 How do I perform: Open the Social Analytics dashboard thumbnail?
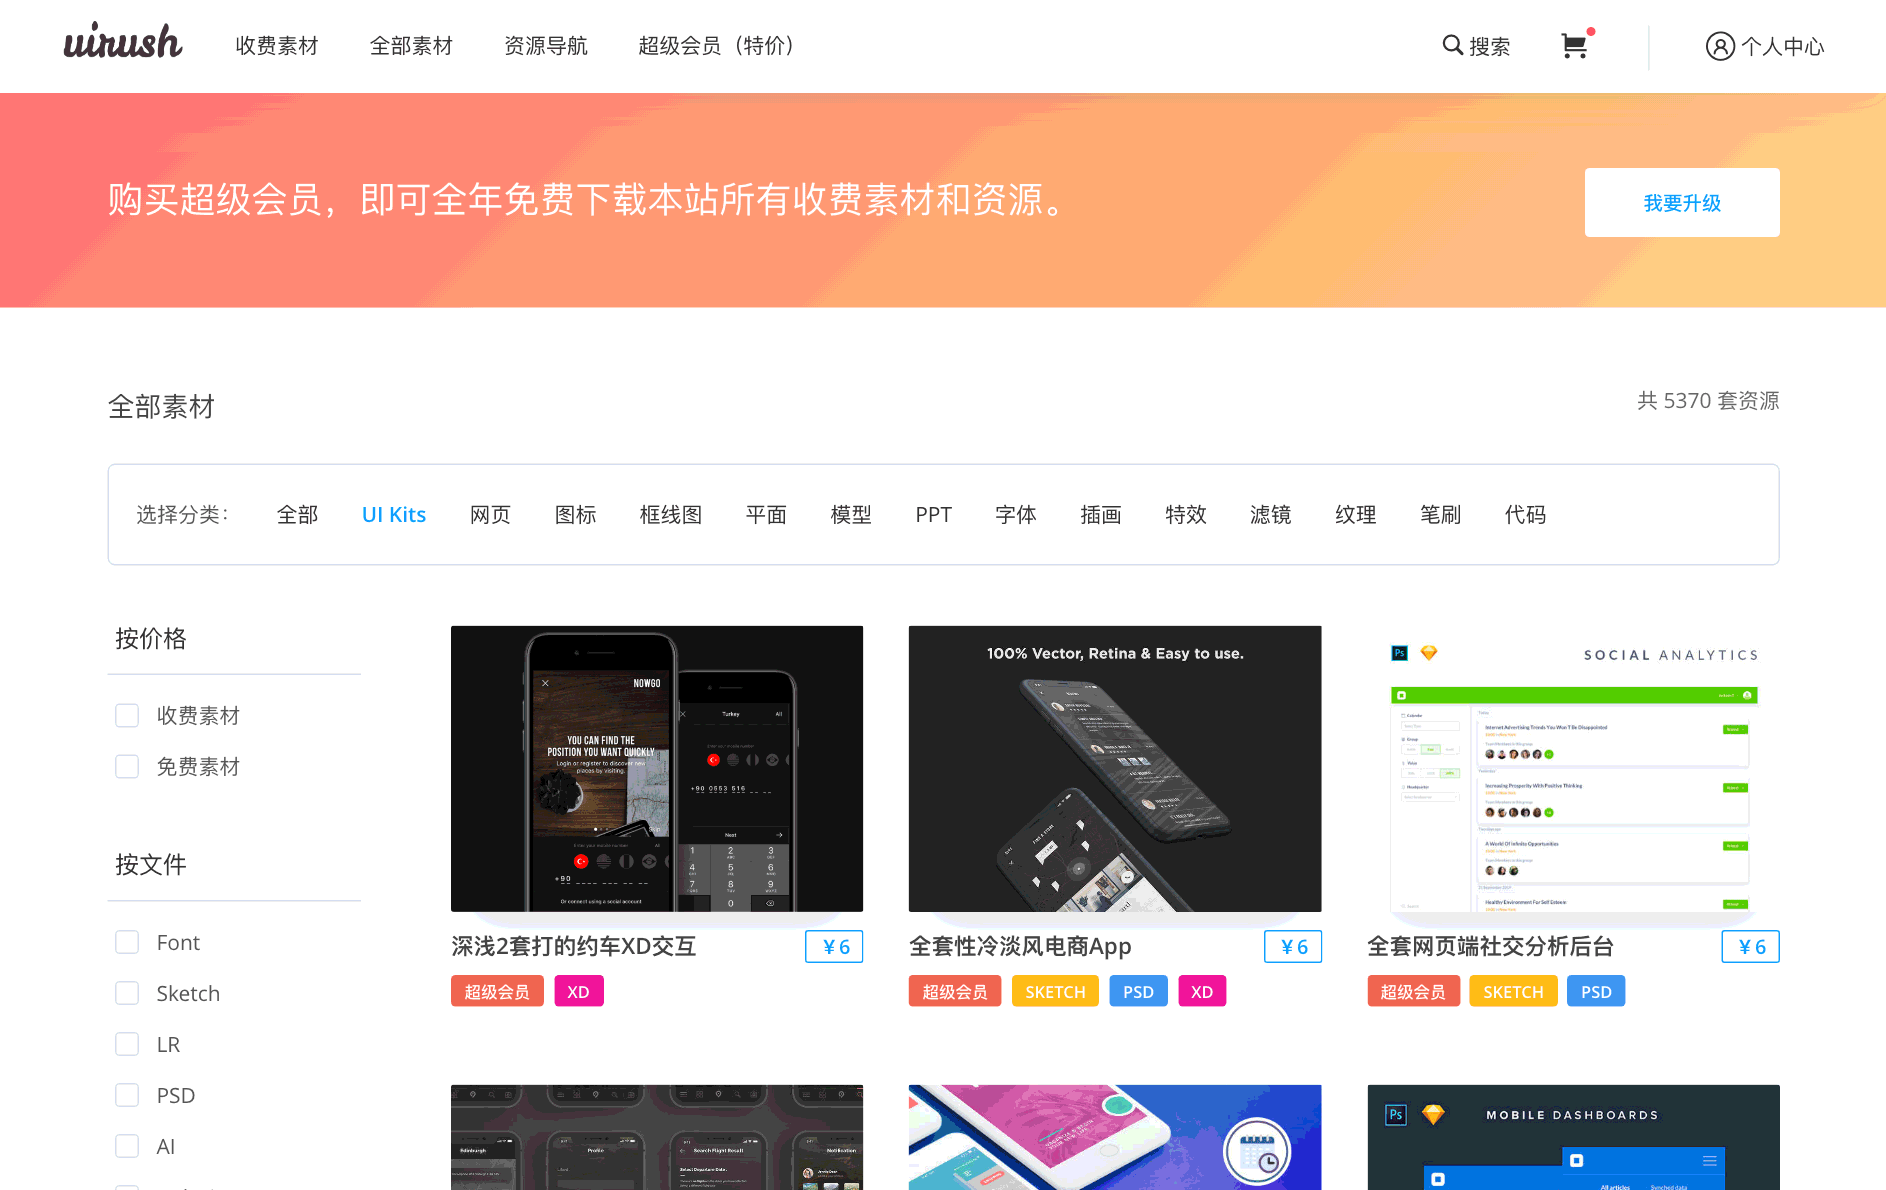(1574, 769)
